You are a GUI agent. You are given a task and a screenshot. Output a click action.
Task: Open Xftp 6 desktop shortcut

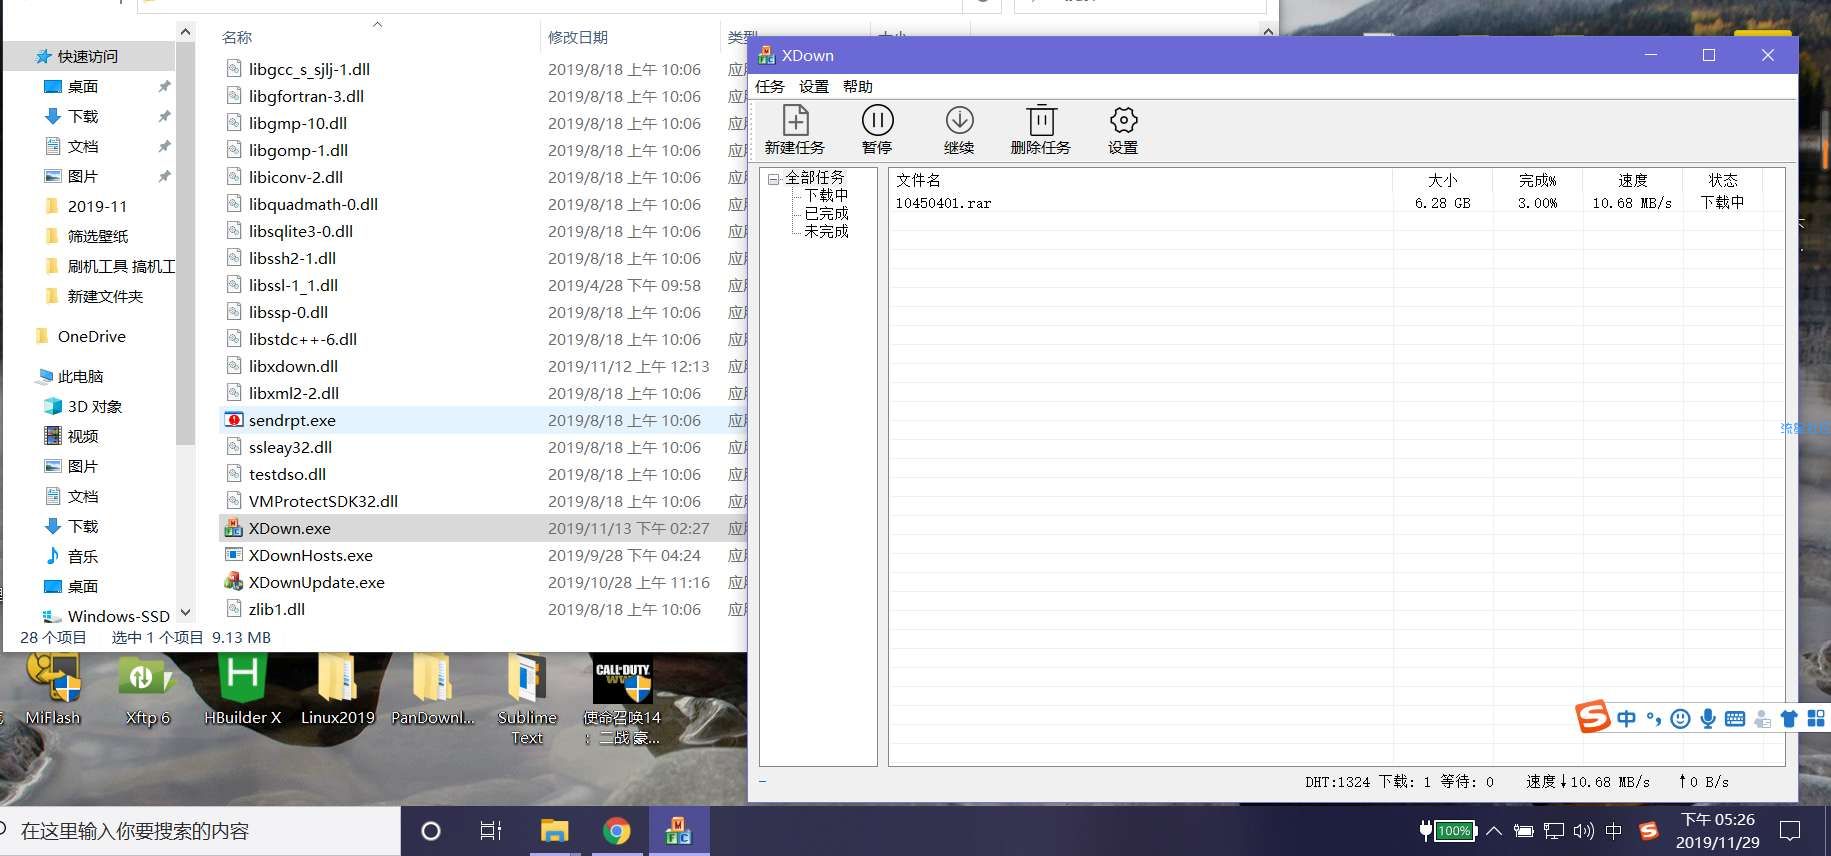tap(147, 690)
